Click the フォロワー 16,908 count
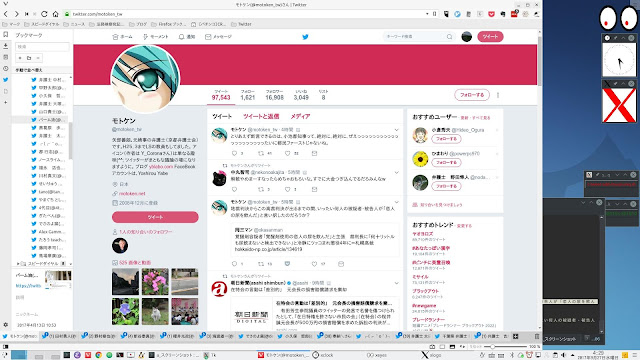 [x=274, y=95]
